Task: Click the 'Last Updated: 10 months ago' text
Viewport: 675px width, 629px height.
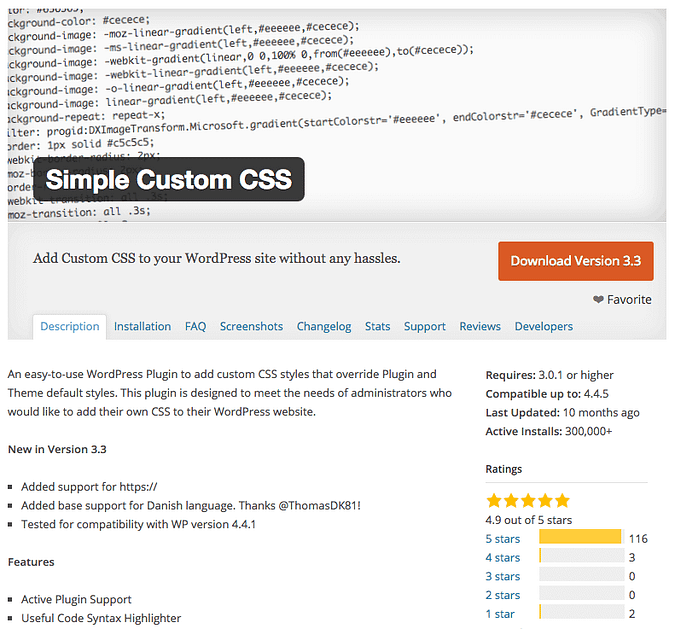Action: tap(562, 412)
